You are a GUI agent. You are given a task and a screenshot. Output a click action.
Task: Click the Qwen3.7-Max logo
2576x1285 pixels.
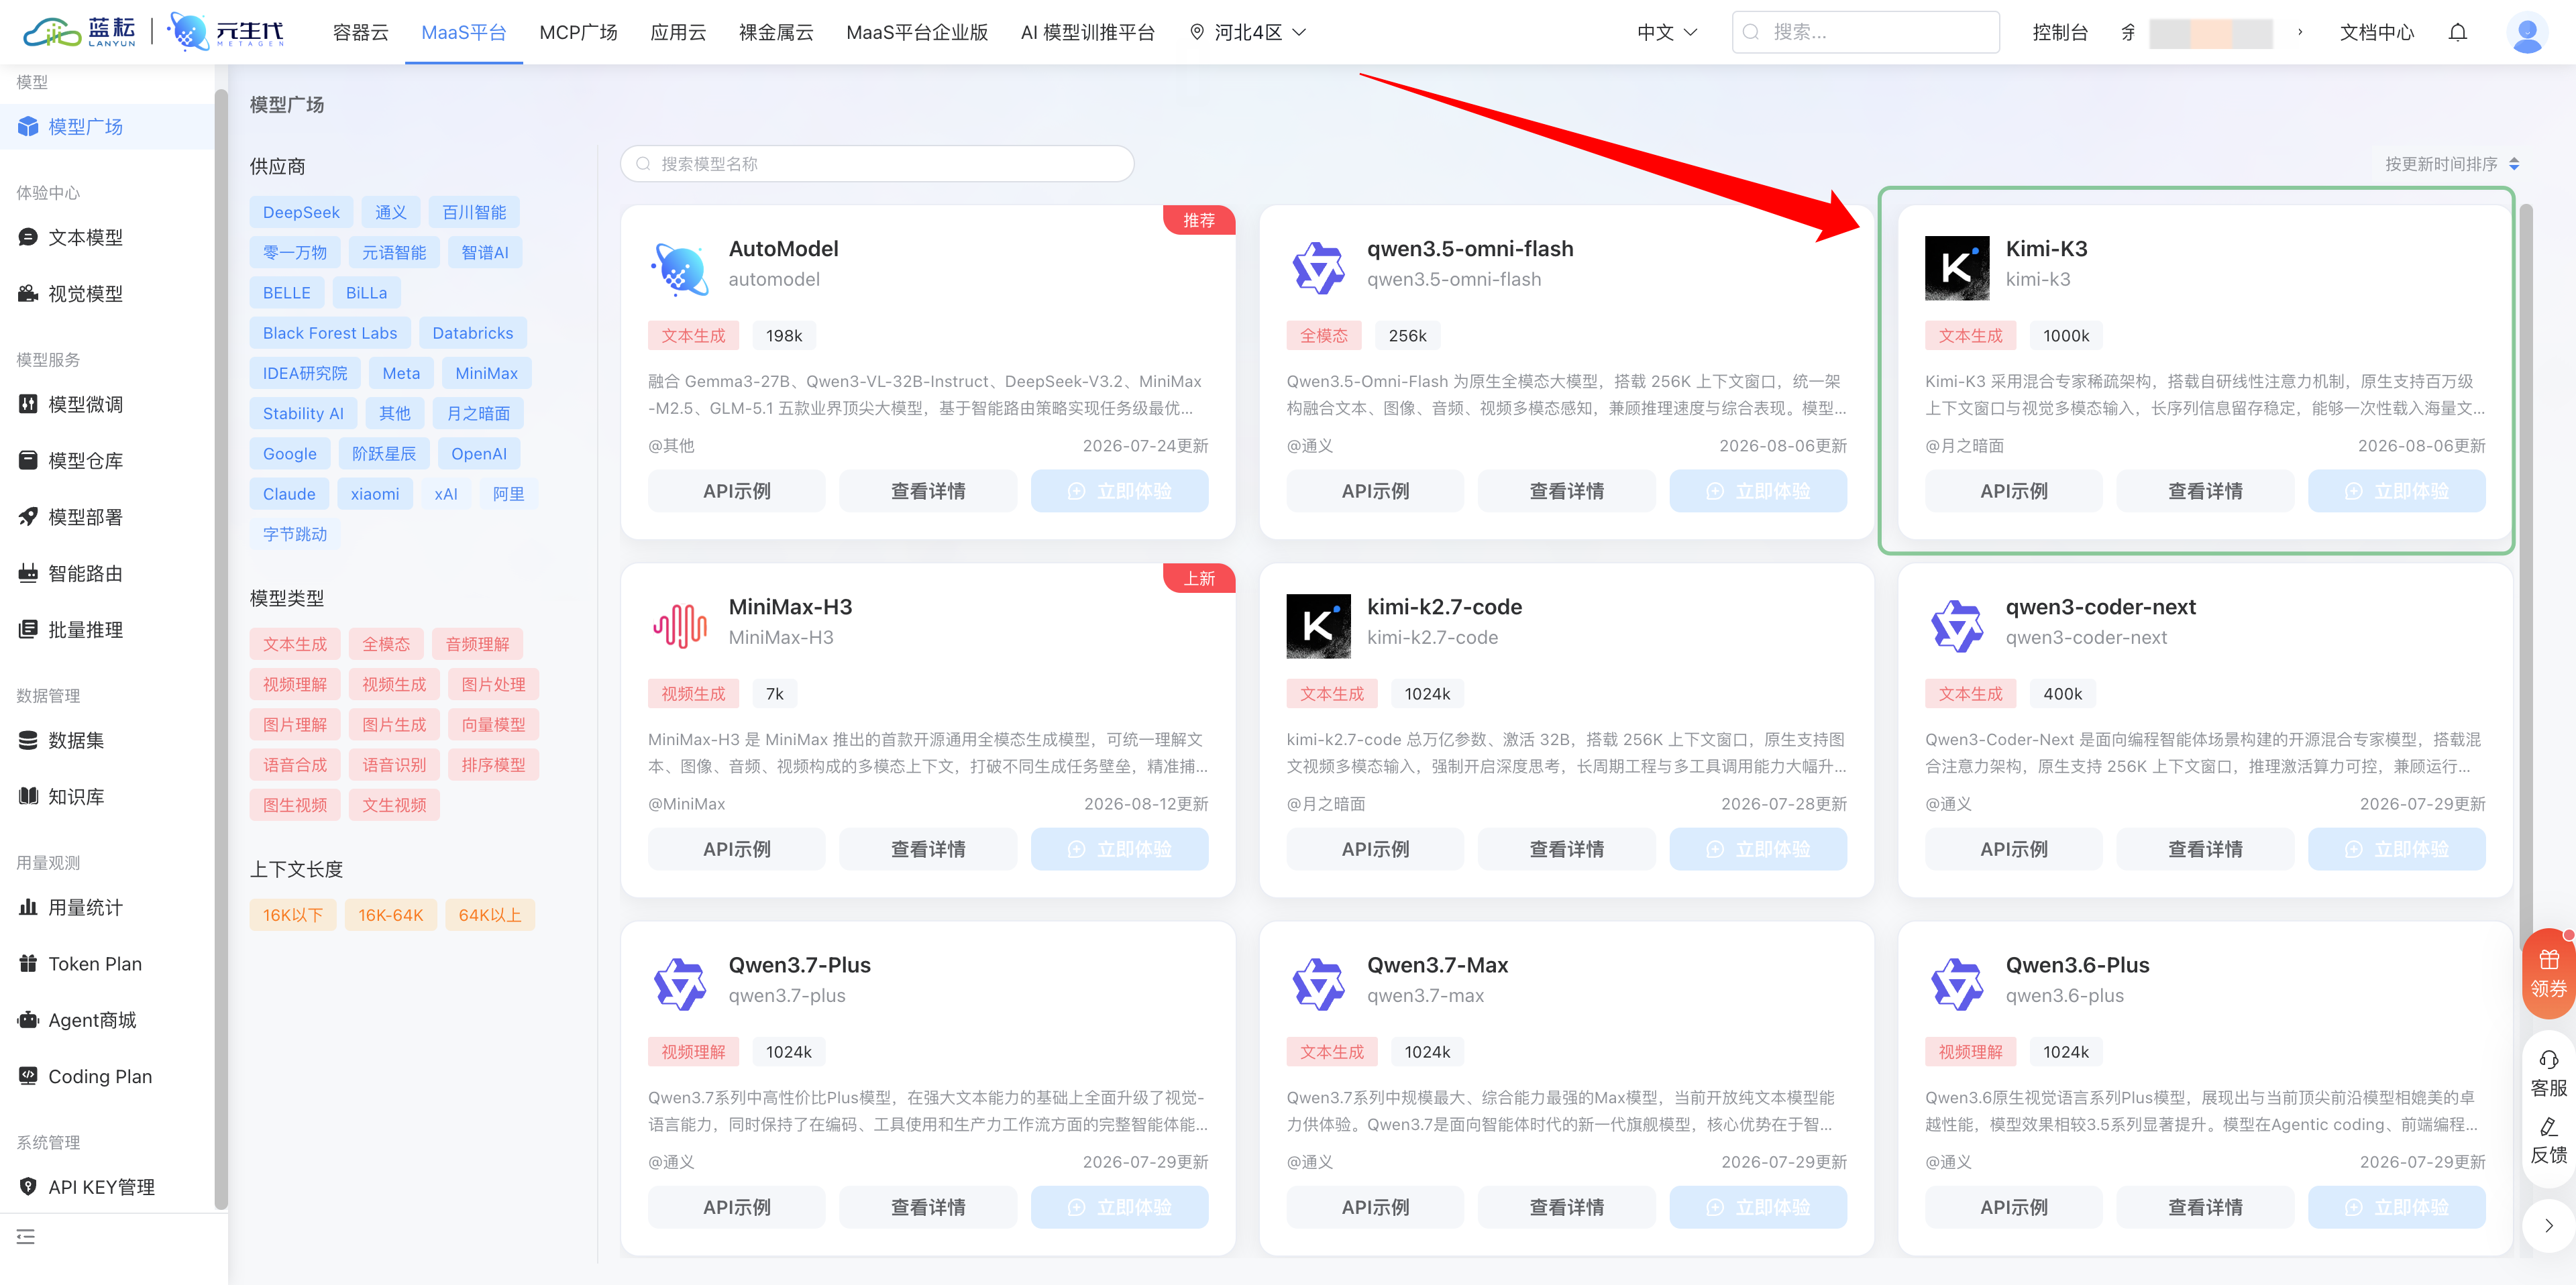pos(1318,983)
